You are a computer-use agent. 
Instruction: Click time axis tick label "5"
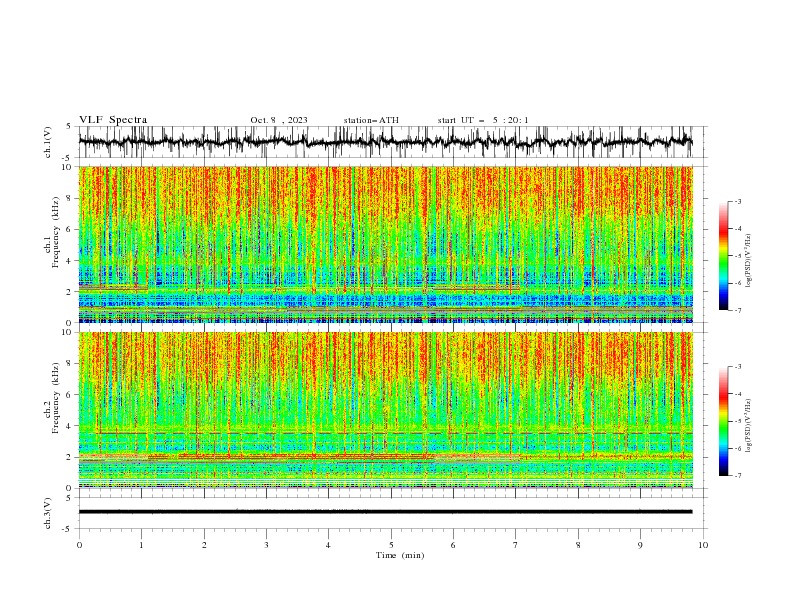[391, 545]
